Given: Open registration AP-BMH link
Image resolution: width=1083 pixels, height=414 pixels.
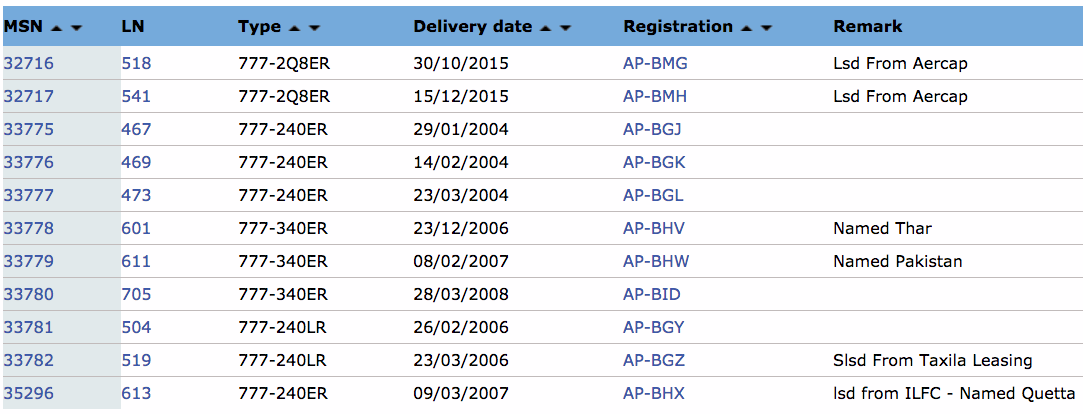Looking at the screenshot, I should [x=655, y=97].
